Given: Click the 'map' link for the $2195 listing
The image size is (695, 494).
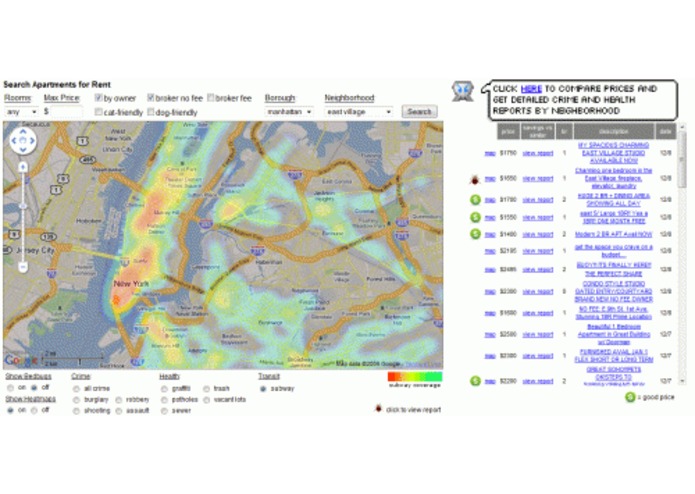Looking at the screenshot, I should pos(490,251).
